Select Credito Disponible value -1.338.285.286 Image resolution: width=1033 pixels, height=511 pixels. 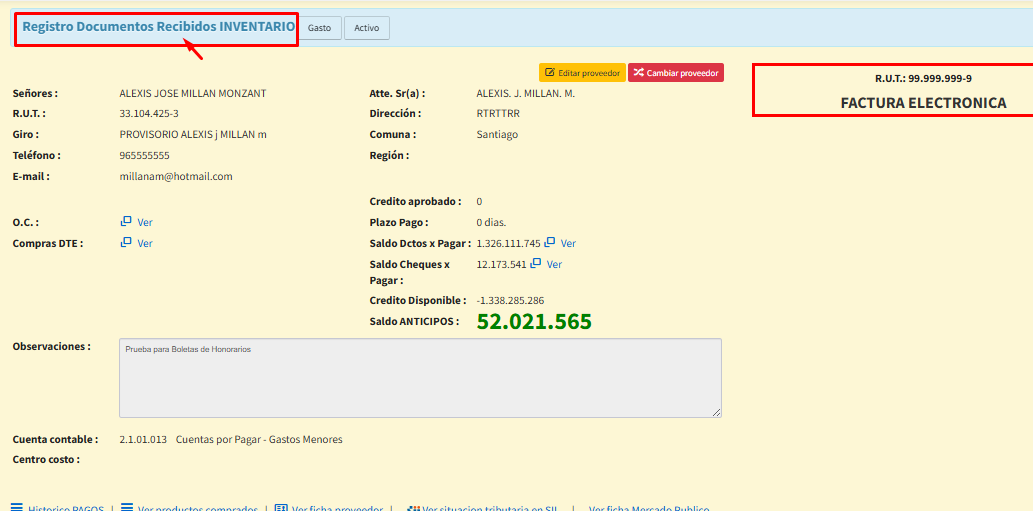(x=510, y=301)
